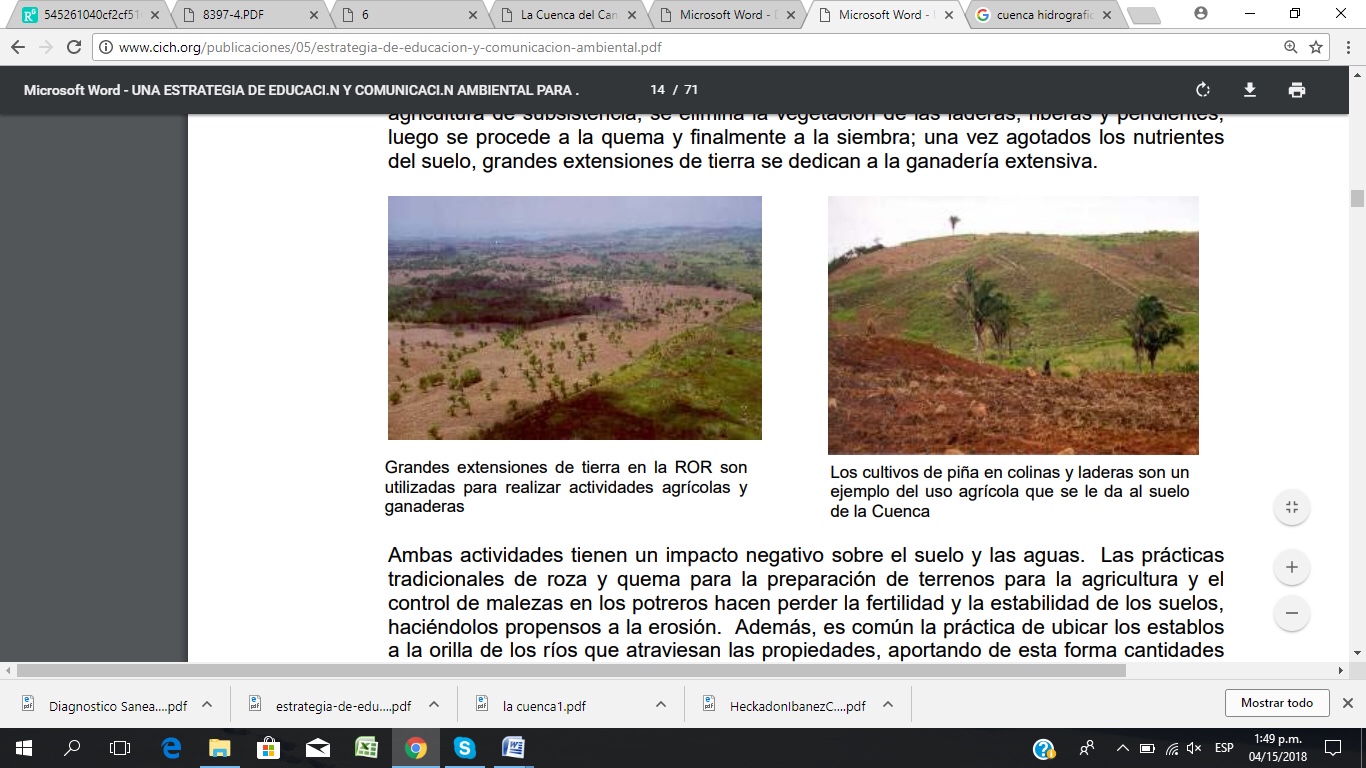Zoom in using the plus button
The width and height of the screenshot is (1366, 768).
1292,567
